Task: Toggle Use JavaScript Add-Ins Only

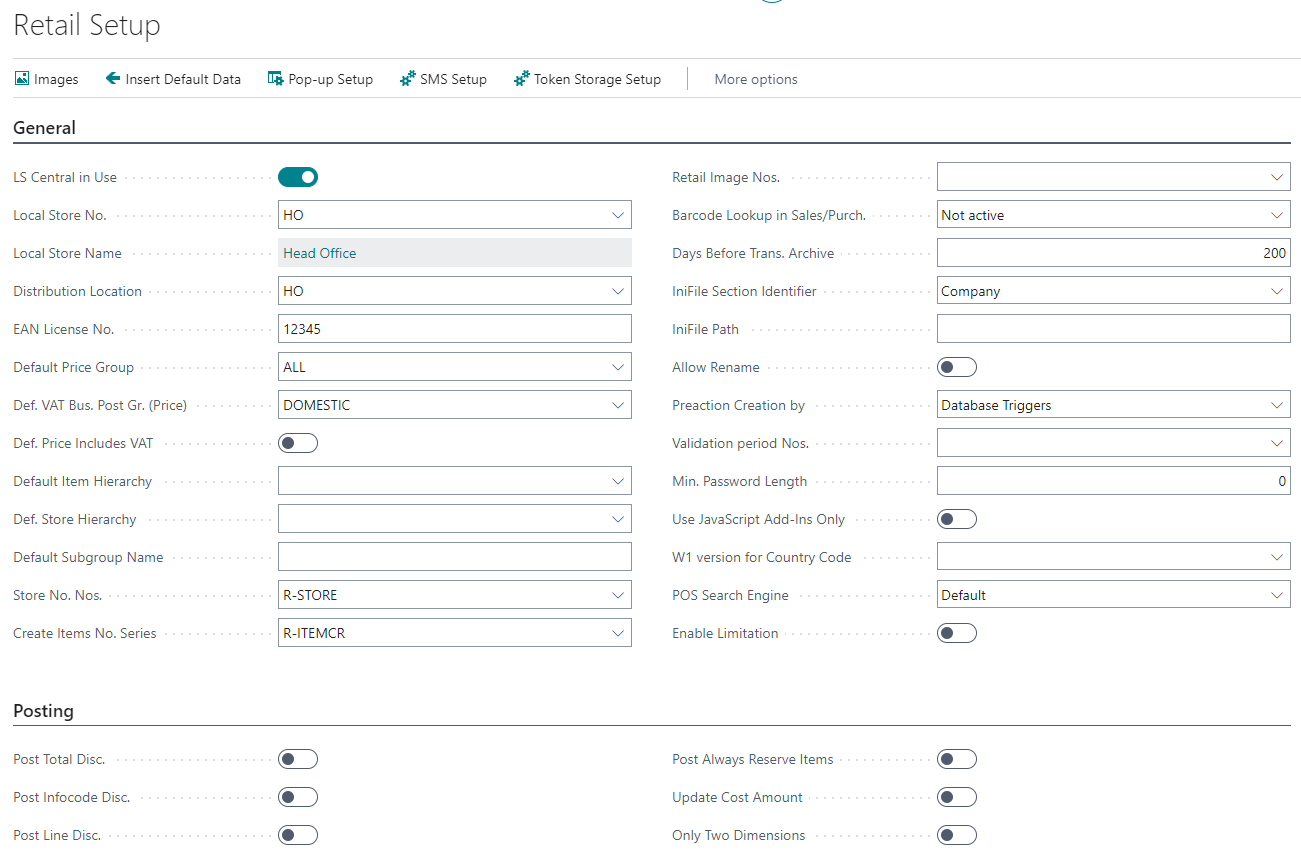Action: 956,519
